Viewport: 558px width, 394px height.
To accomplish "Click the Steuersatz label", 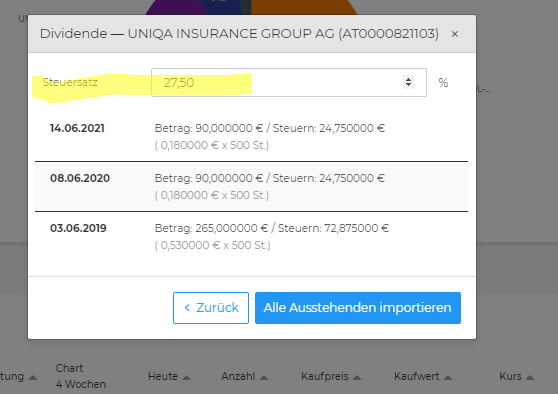I will coord(70,82).
